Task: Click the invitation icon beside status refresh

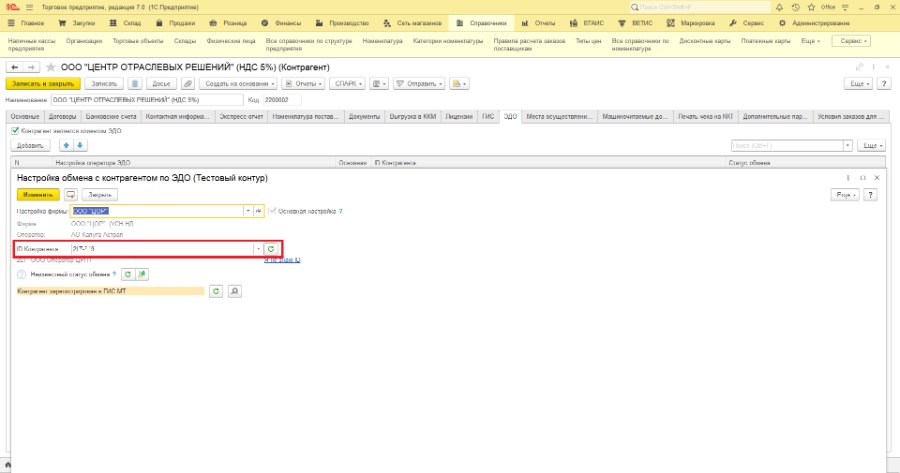Action: (142, 274)
